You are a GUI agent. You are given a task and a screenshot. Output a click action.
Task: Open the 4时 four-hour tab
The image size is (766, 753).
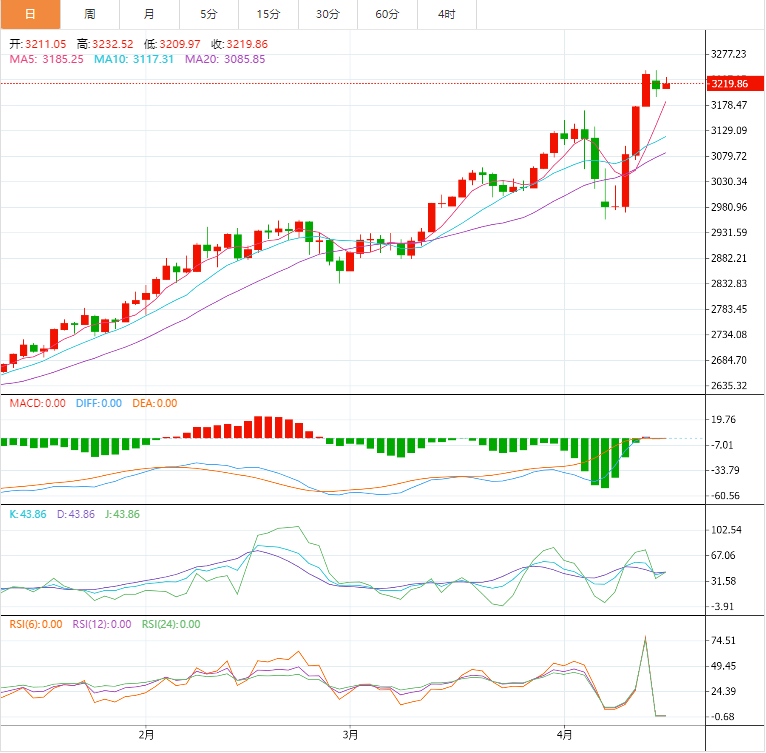446,14
